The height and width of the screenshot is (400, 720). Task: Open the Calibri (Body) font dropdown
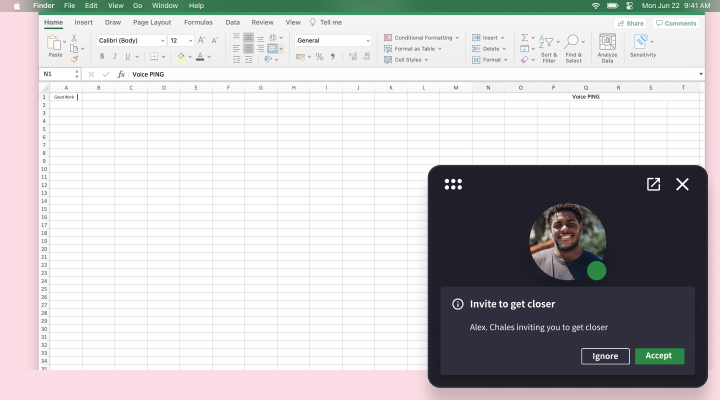coord(131,41)
